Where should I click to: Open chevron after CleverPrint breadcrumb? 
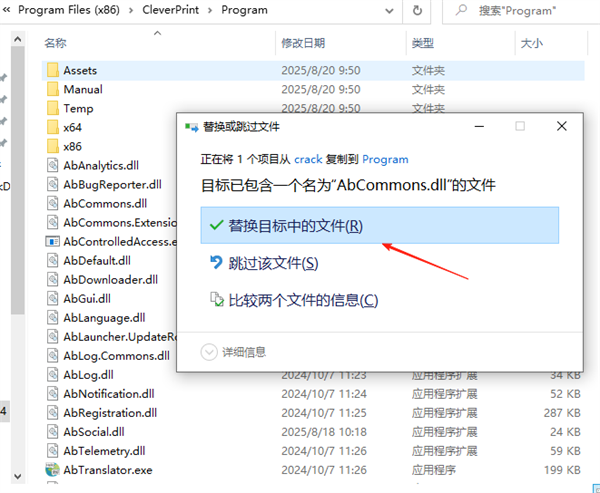pyautogui.click(x=210, y=10)
